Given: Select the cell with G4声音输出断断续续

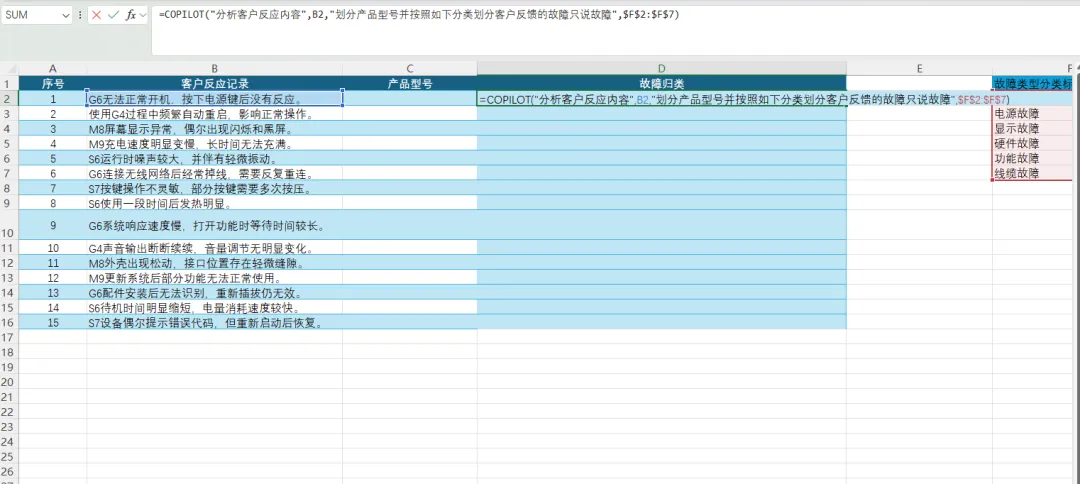Looking at the screenshot, I should 215,248.
